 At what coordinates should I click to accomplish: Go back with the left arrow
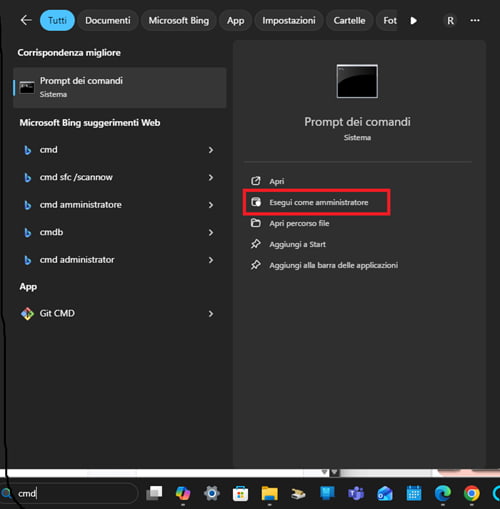tap(26, 20)
